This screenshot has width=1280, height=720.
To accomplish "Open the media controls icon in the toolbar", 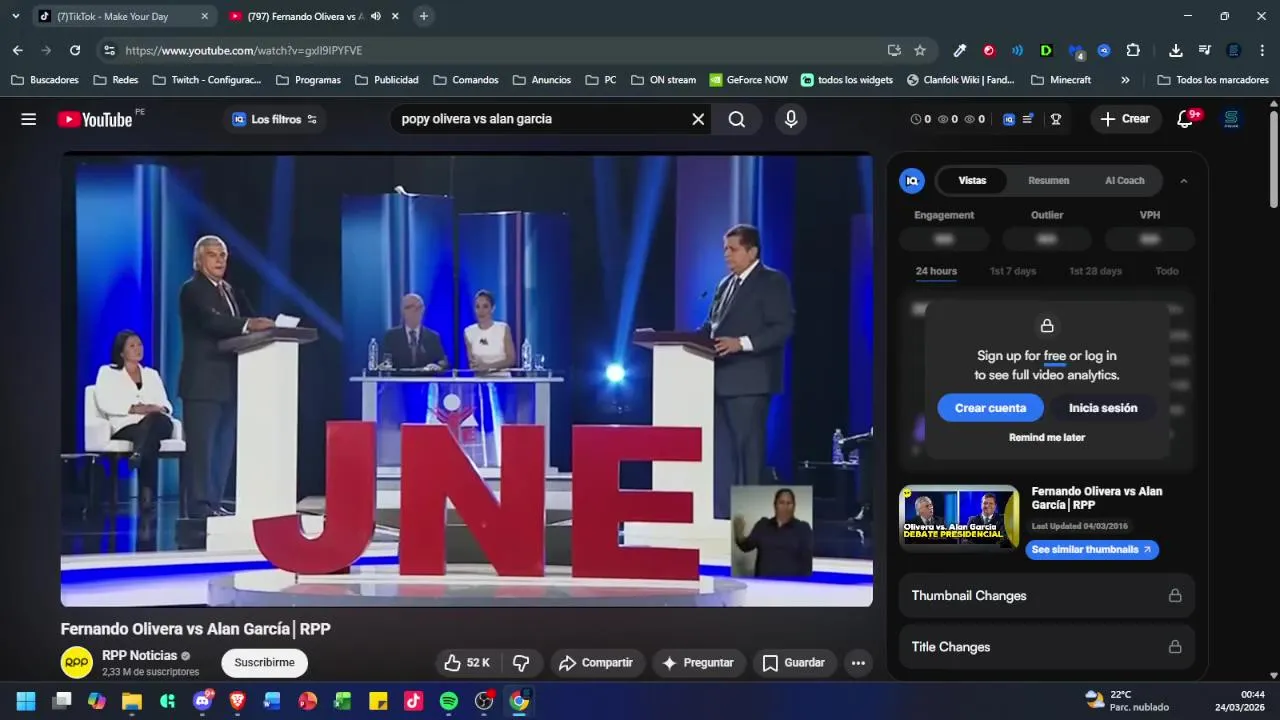I will point(1204,50).
